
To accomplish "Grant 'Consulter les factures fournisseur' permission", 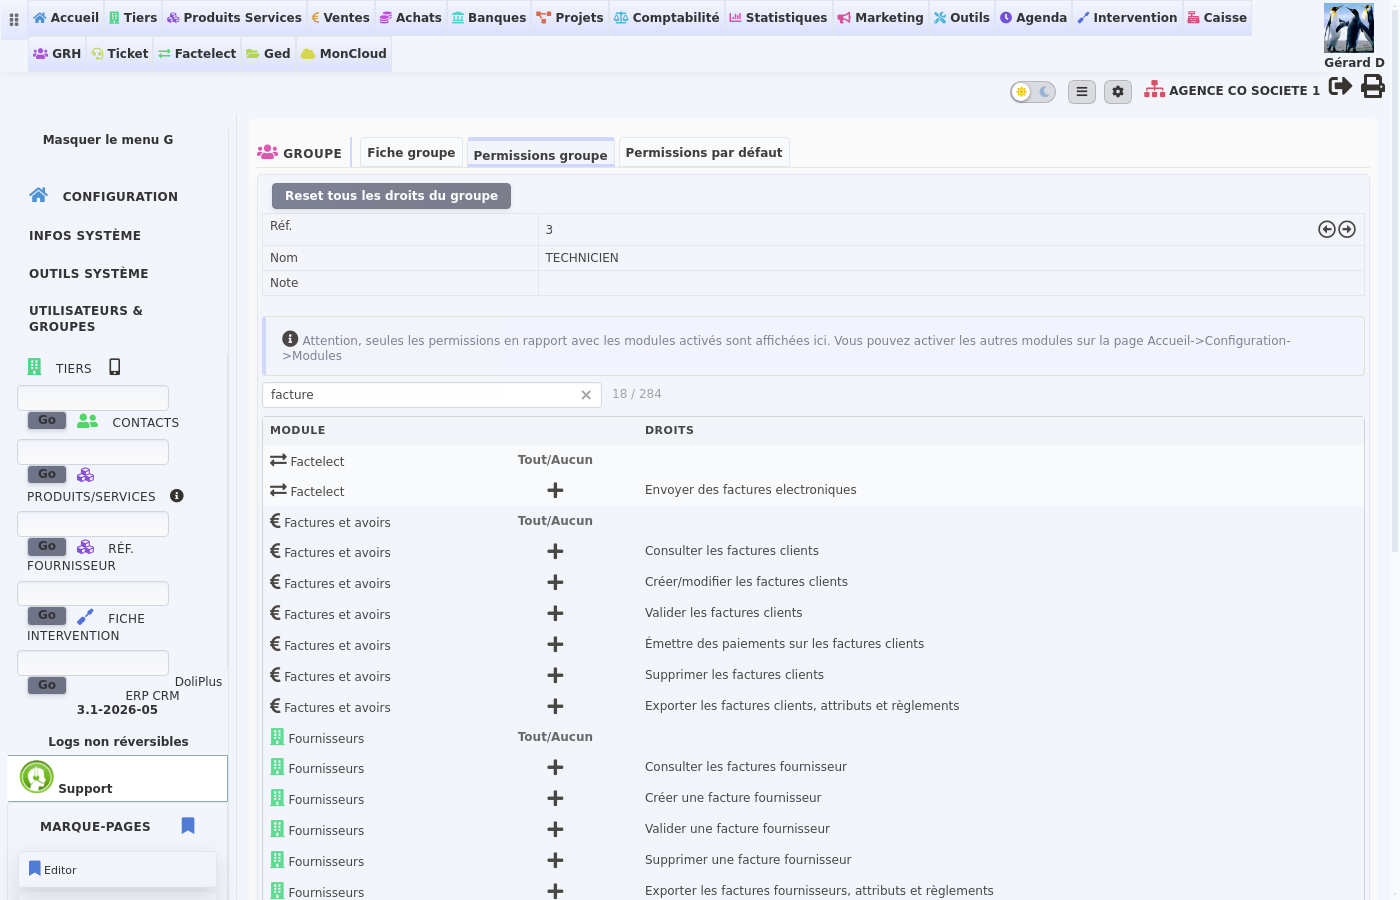I will 555,767.
